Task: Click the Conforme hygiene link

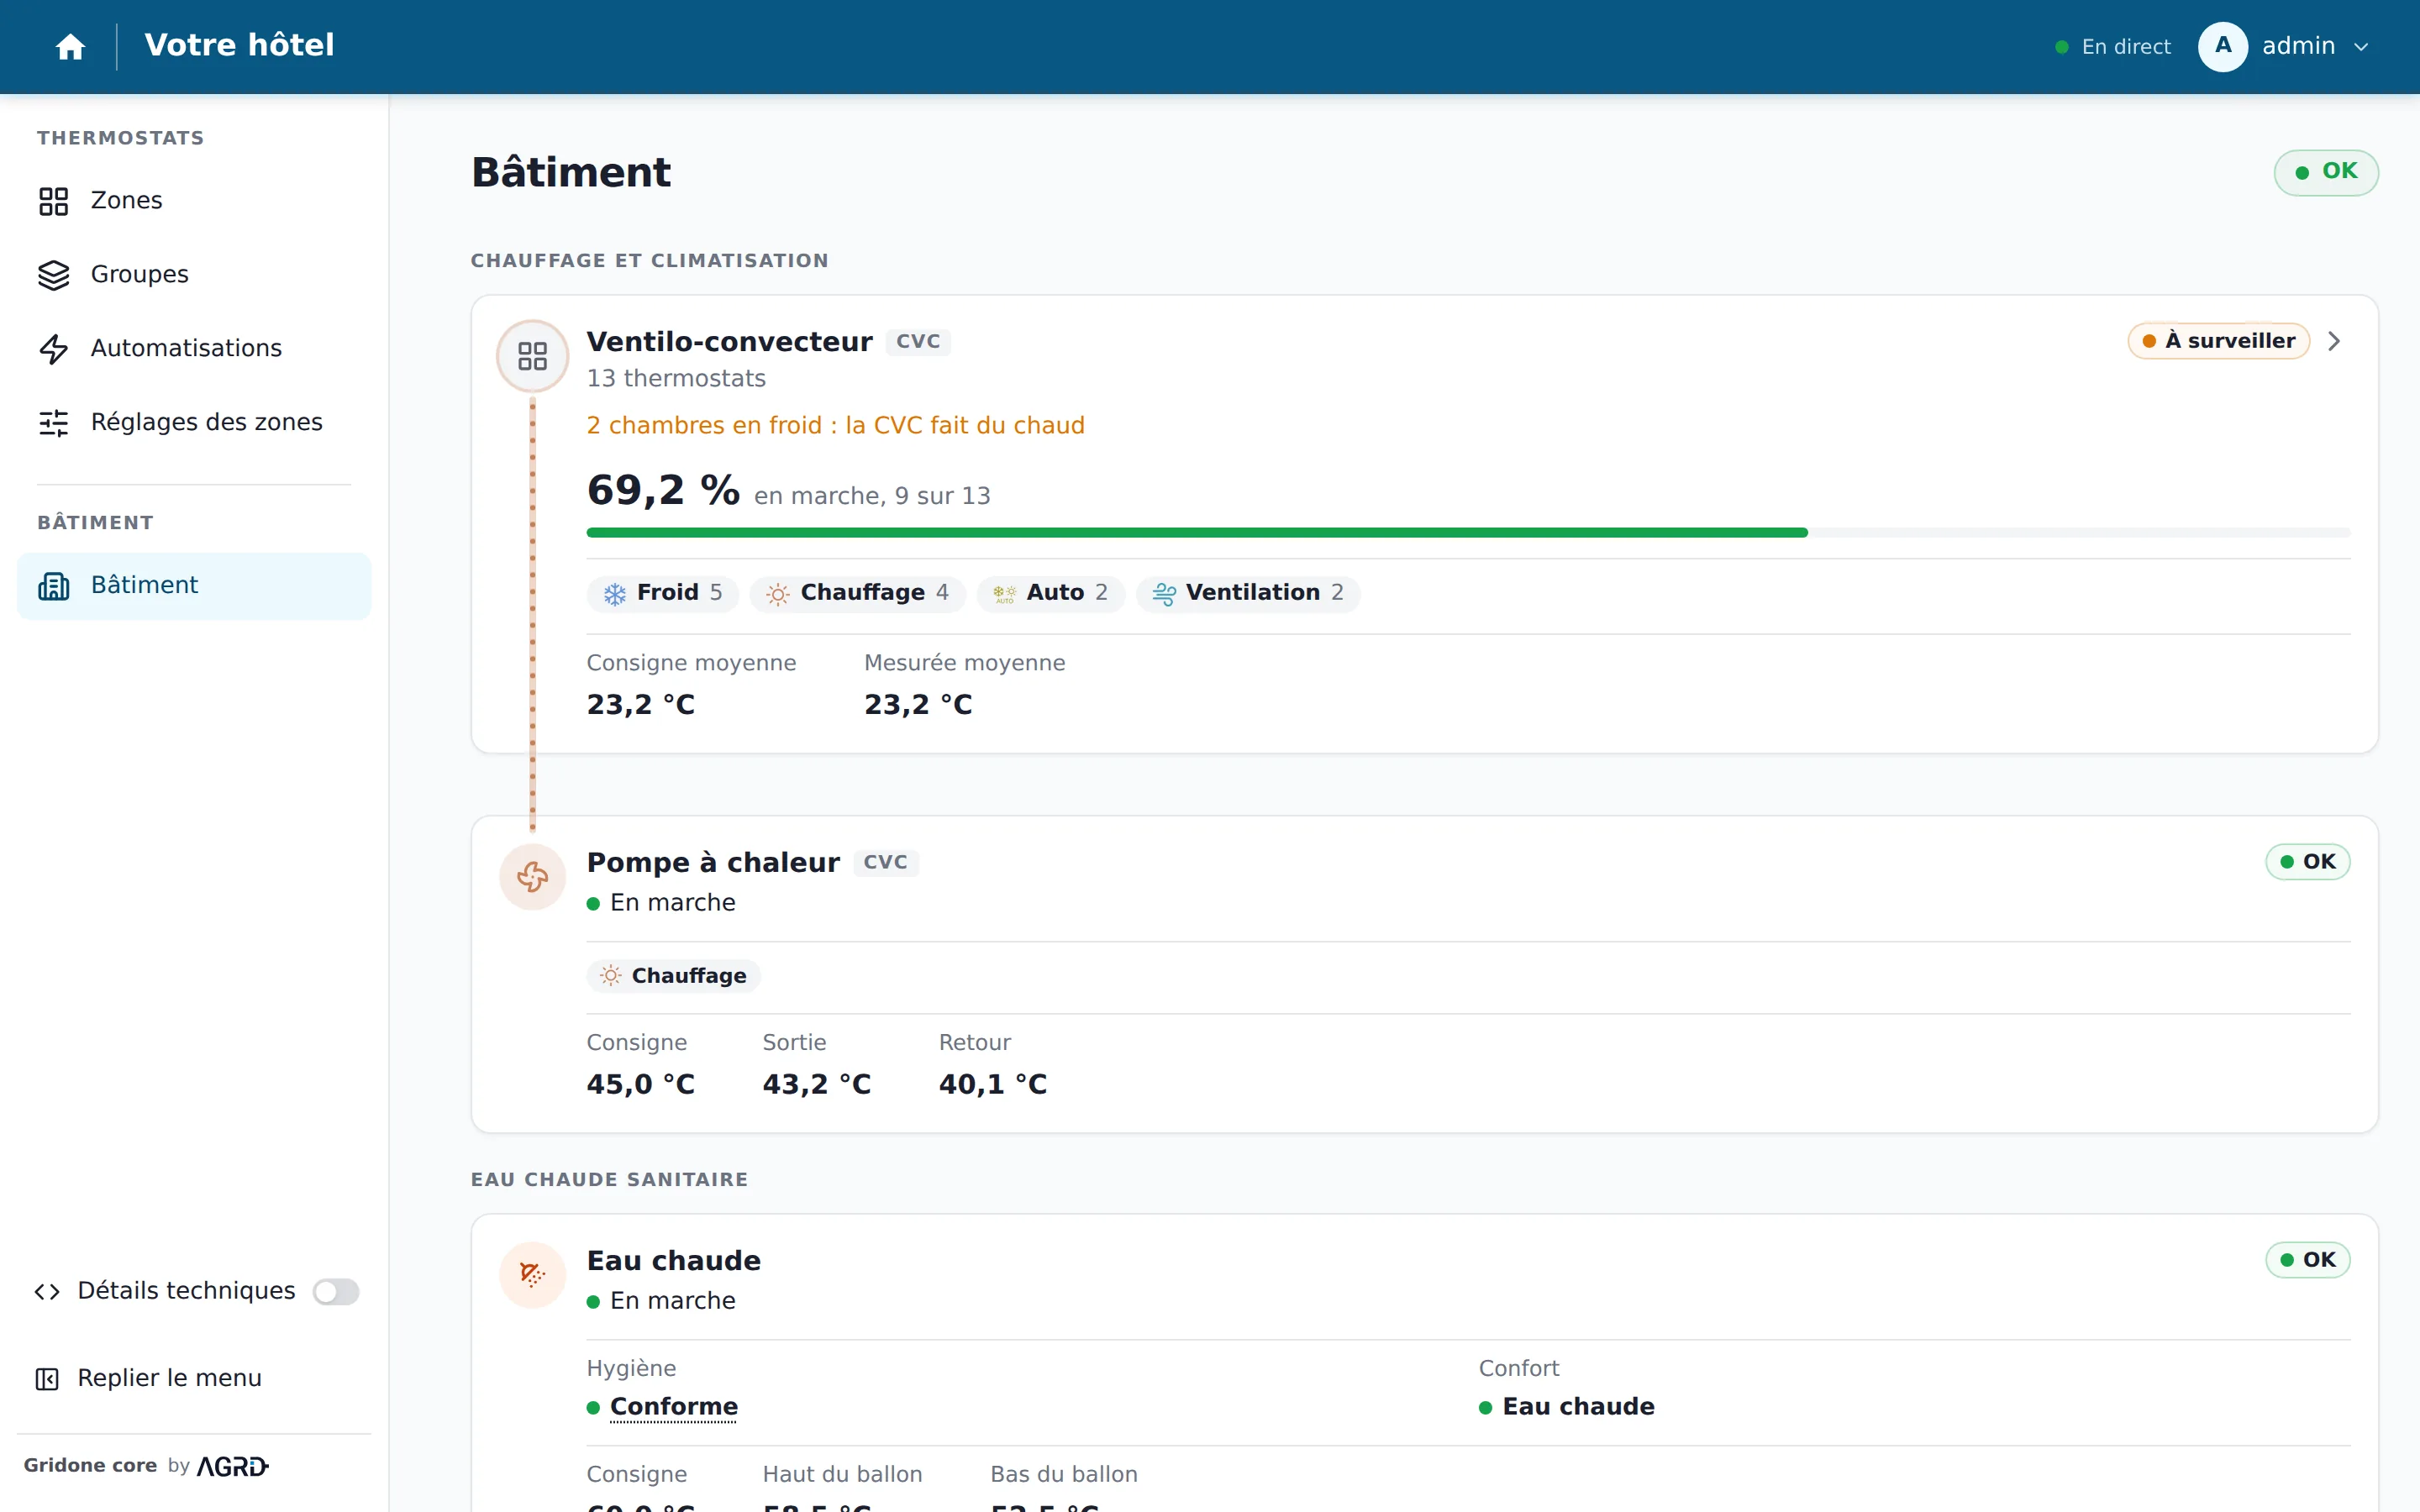Action: 674,1407
